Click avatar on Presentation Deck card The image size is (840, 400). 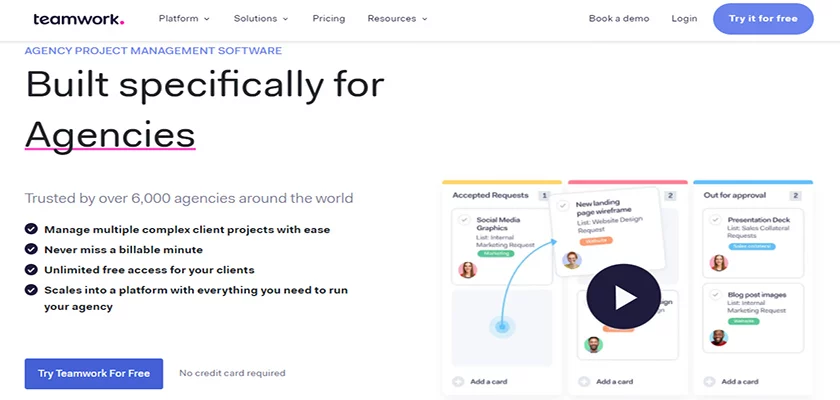click(x=718, y=263)
